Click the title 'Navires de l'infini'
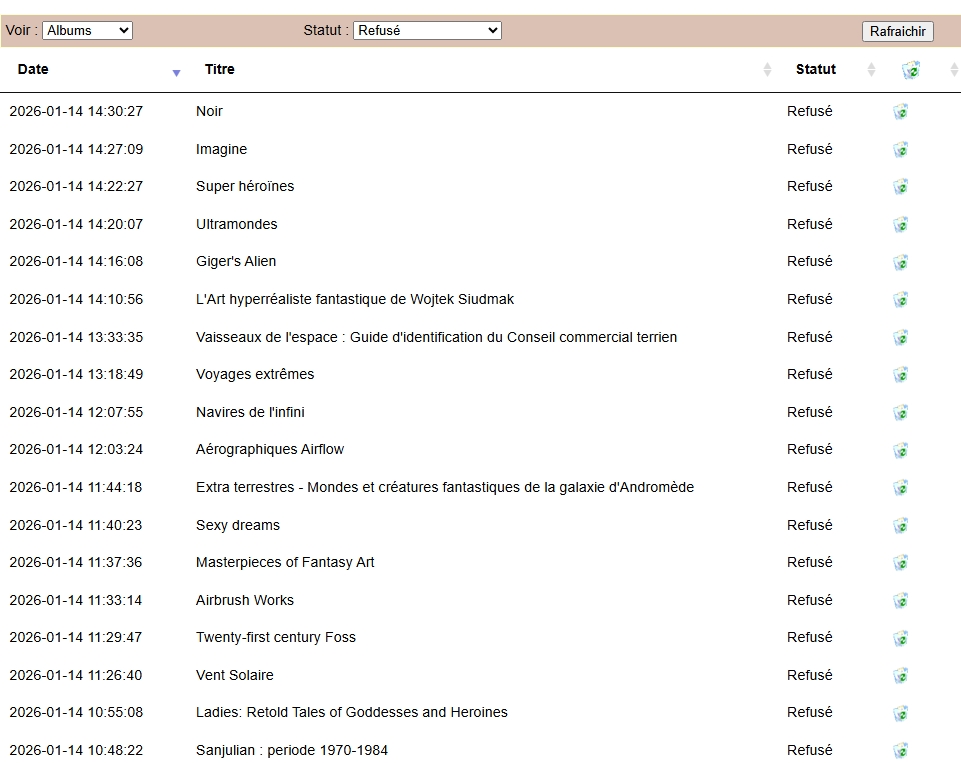 250,412
